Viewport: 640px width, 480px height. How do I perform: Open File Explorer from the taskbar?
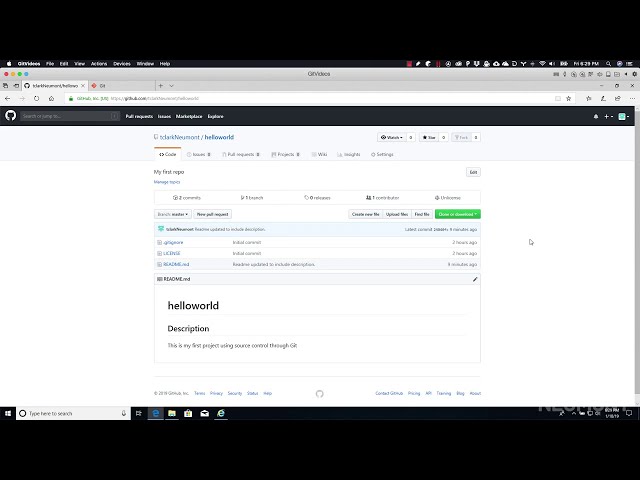coord(172,413)
